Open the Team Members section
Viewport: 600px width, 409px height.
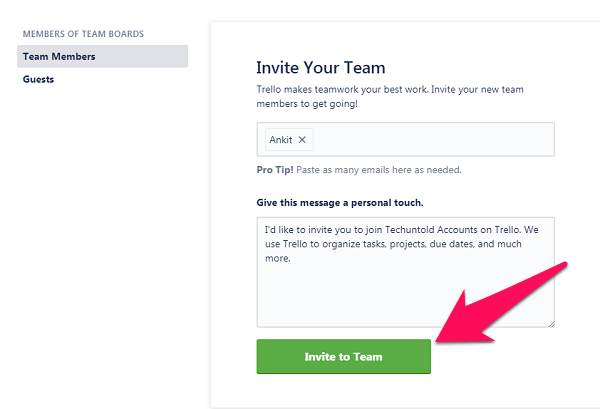[103, 56]
